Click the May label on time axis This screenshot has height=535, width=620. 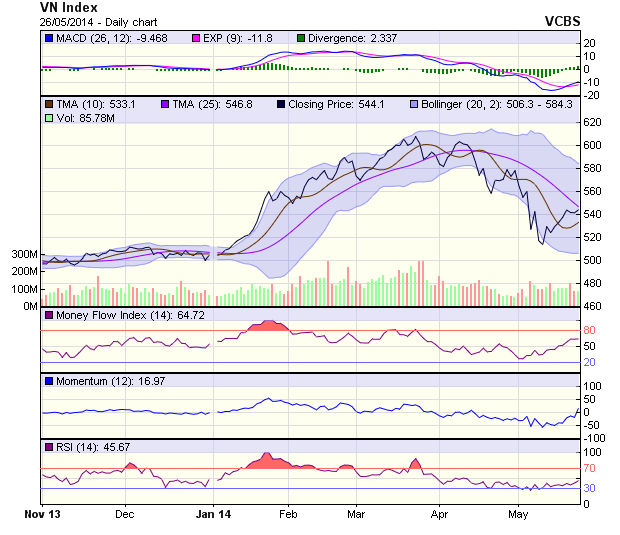[518, 514]
